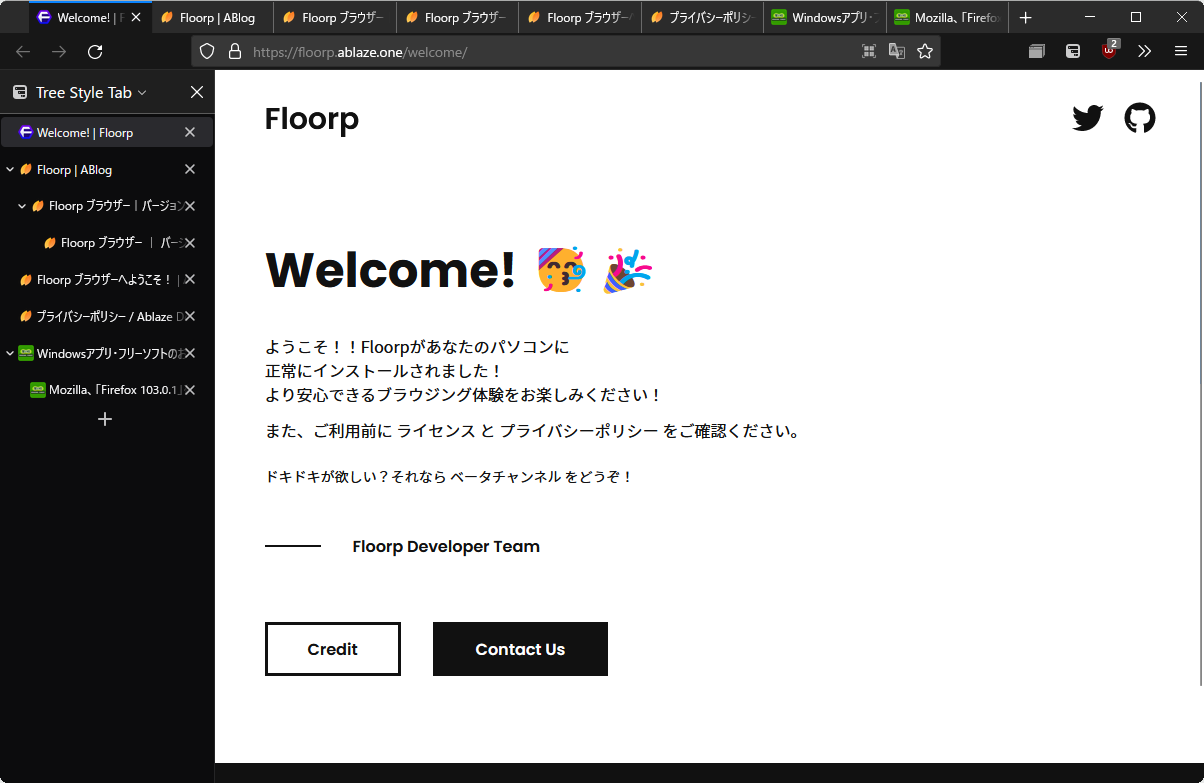1204x783 pixels.
Task: Click the uBlock Origin shield icon
Action: 1108,51
